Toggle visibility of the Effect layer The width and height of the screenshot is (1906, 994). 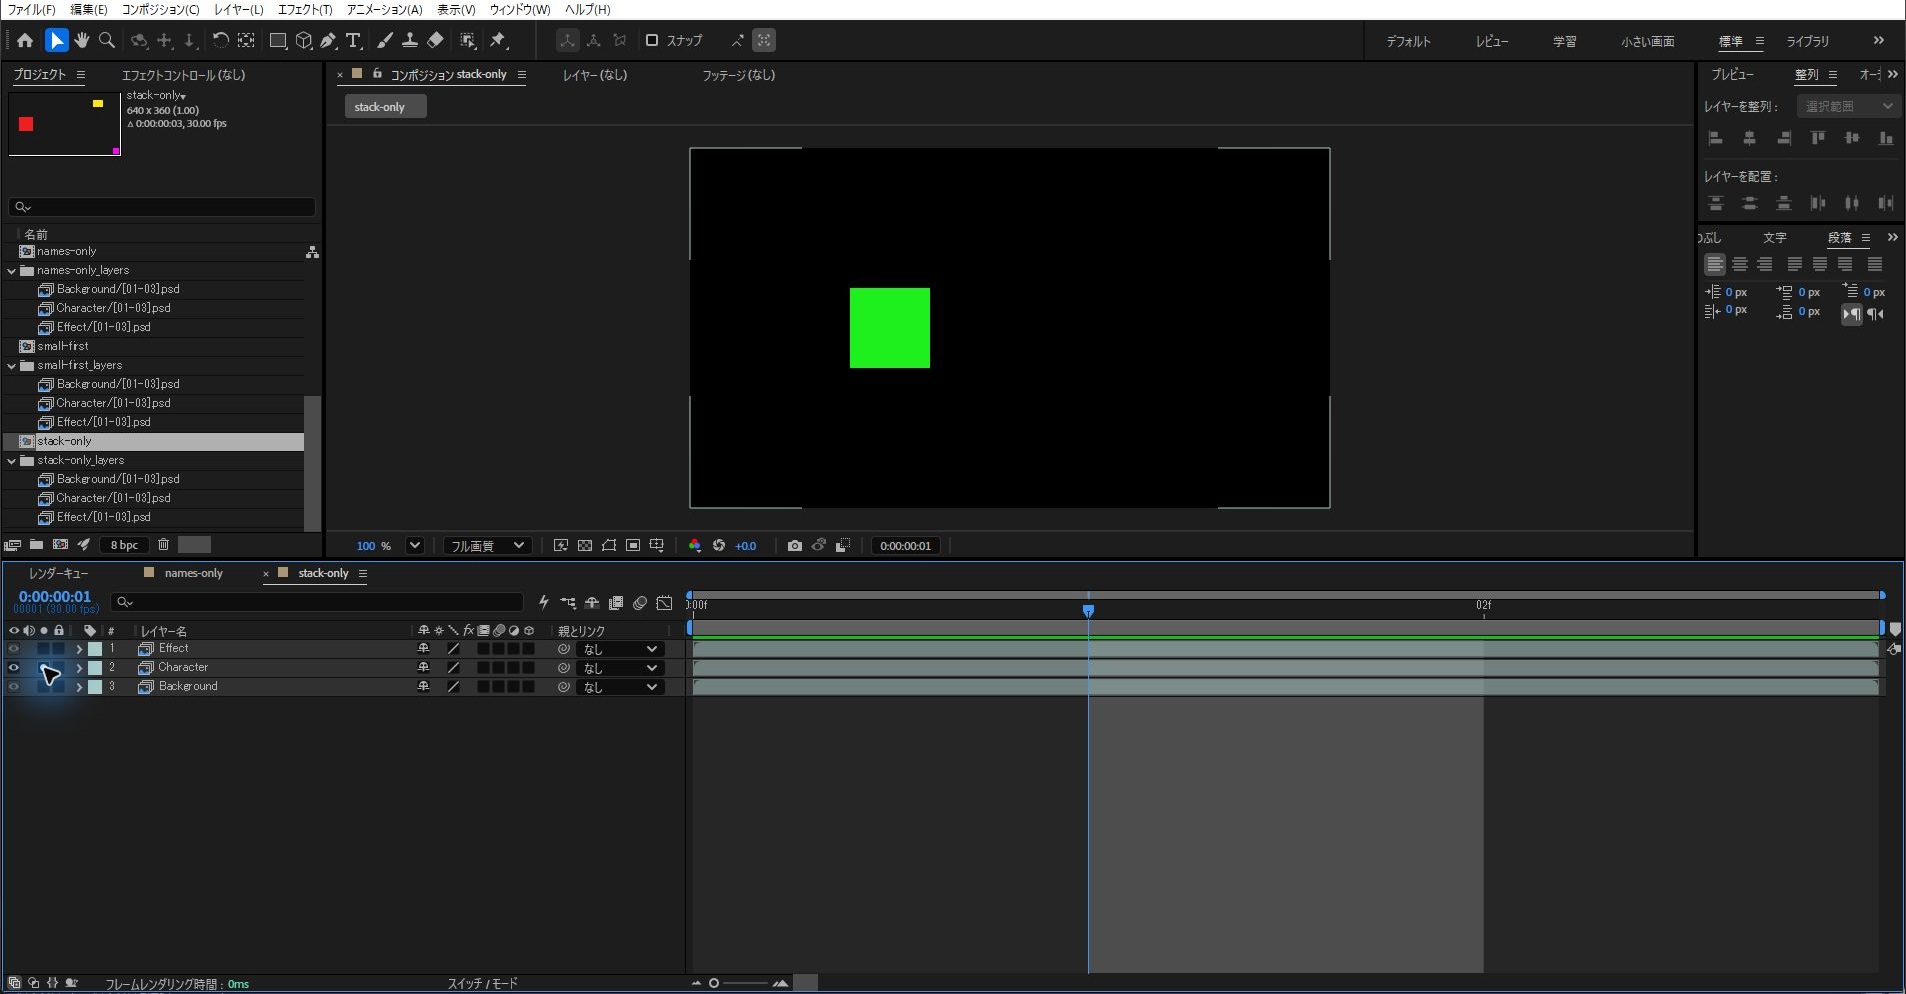click(14, 649)
